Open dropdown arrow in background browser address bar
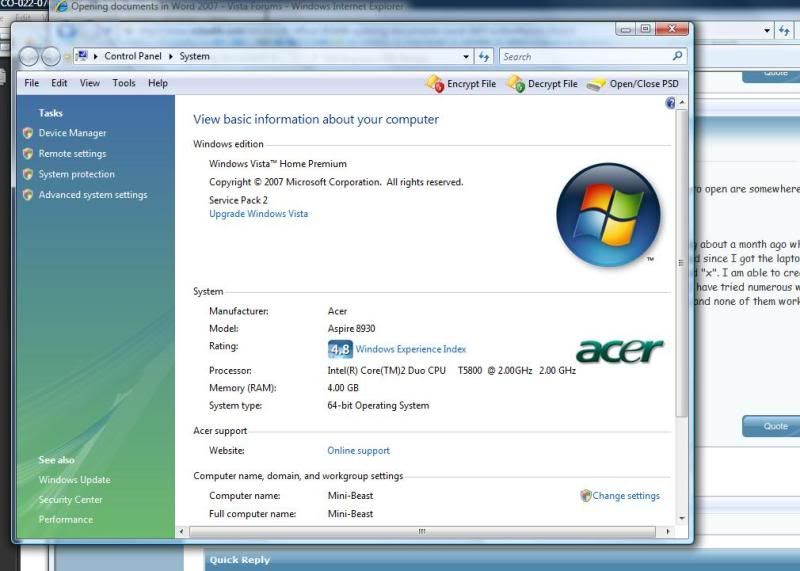 (767, 31)
